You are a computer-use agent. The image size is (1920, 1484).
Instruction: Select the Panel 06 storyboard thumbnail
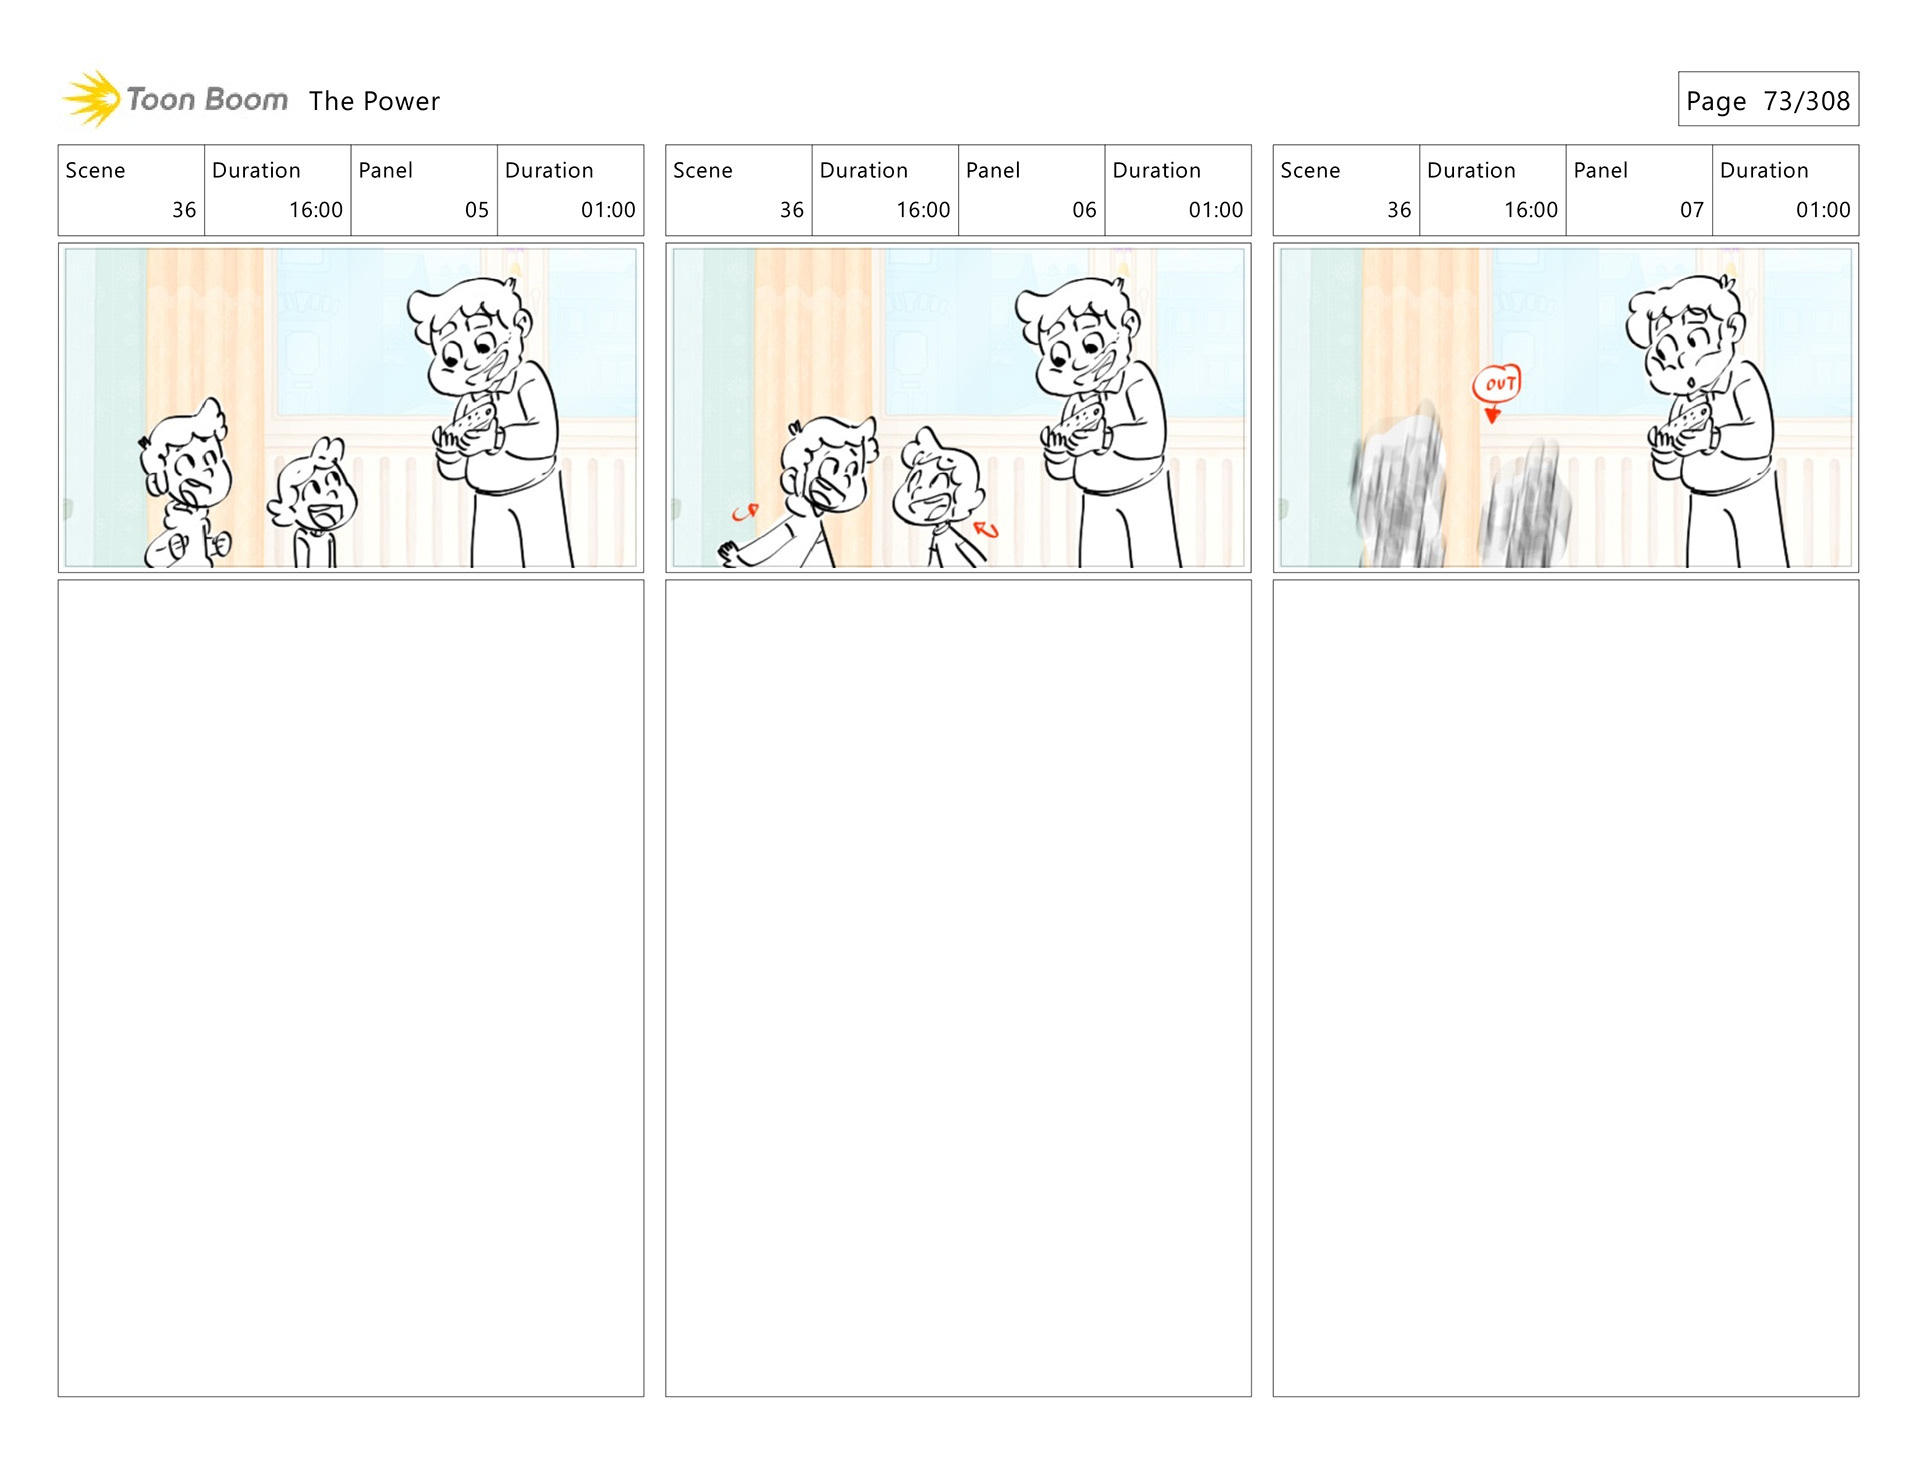point(958,408)
